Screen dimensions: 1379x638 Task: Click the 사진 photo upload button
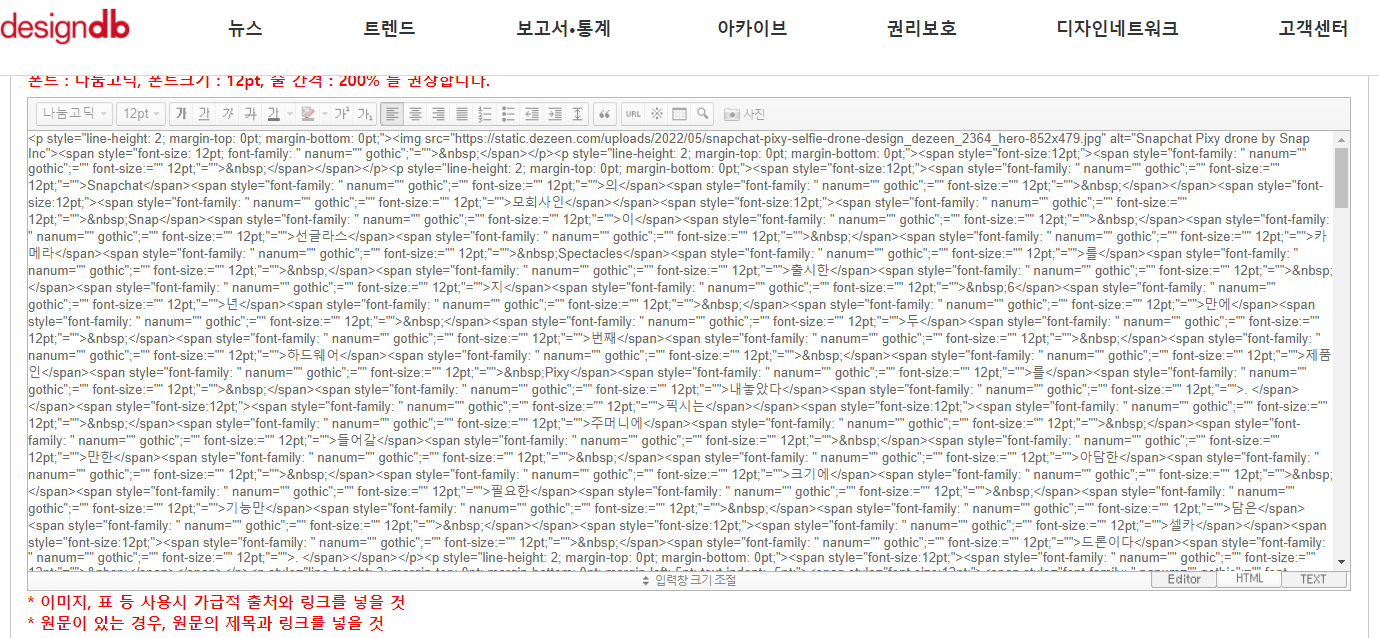pos(745,114)
